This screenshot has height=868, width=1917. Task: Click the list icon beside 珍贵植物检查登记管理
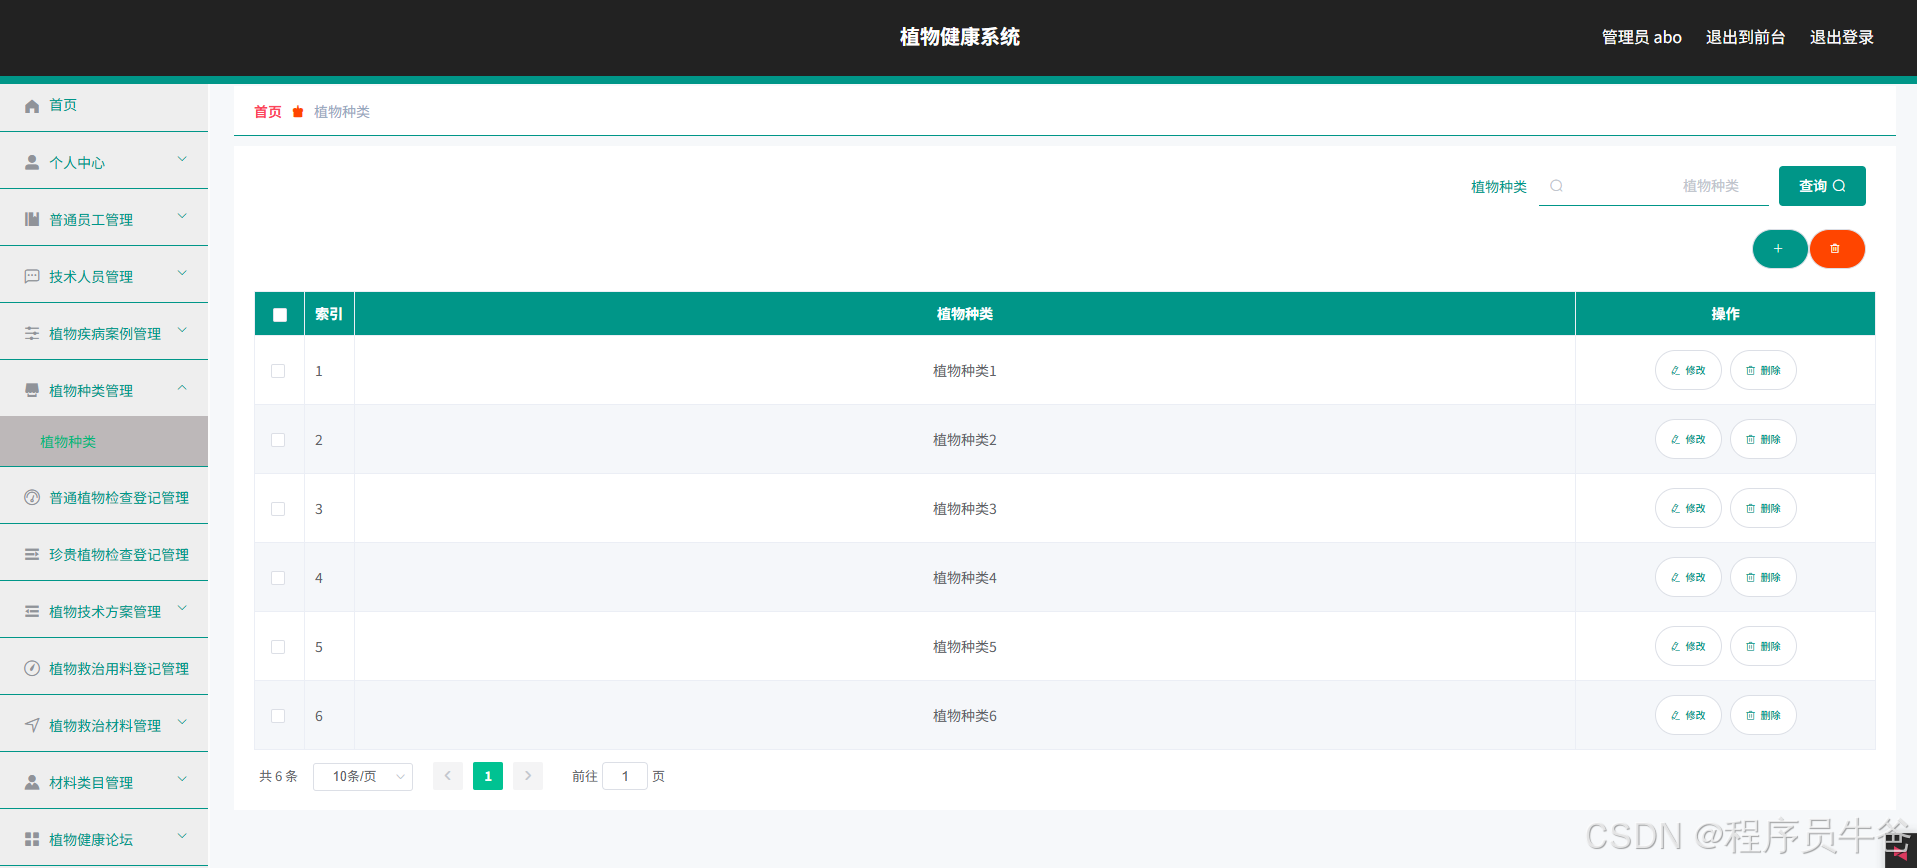(32, 554)
